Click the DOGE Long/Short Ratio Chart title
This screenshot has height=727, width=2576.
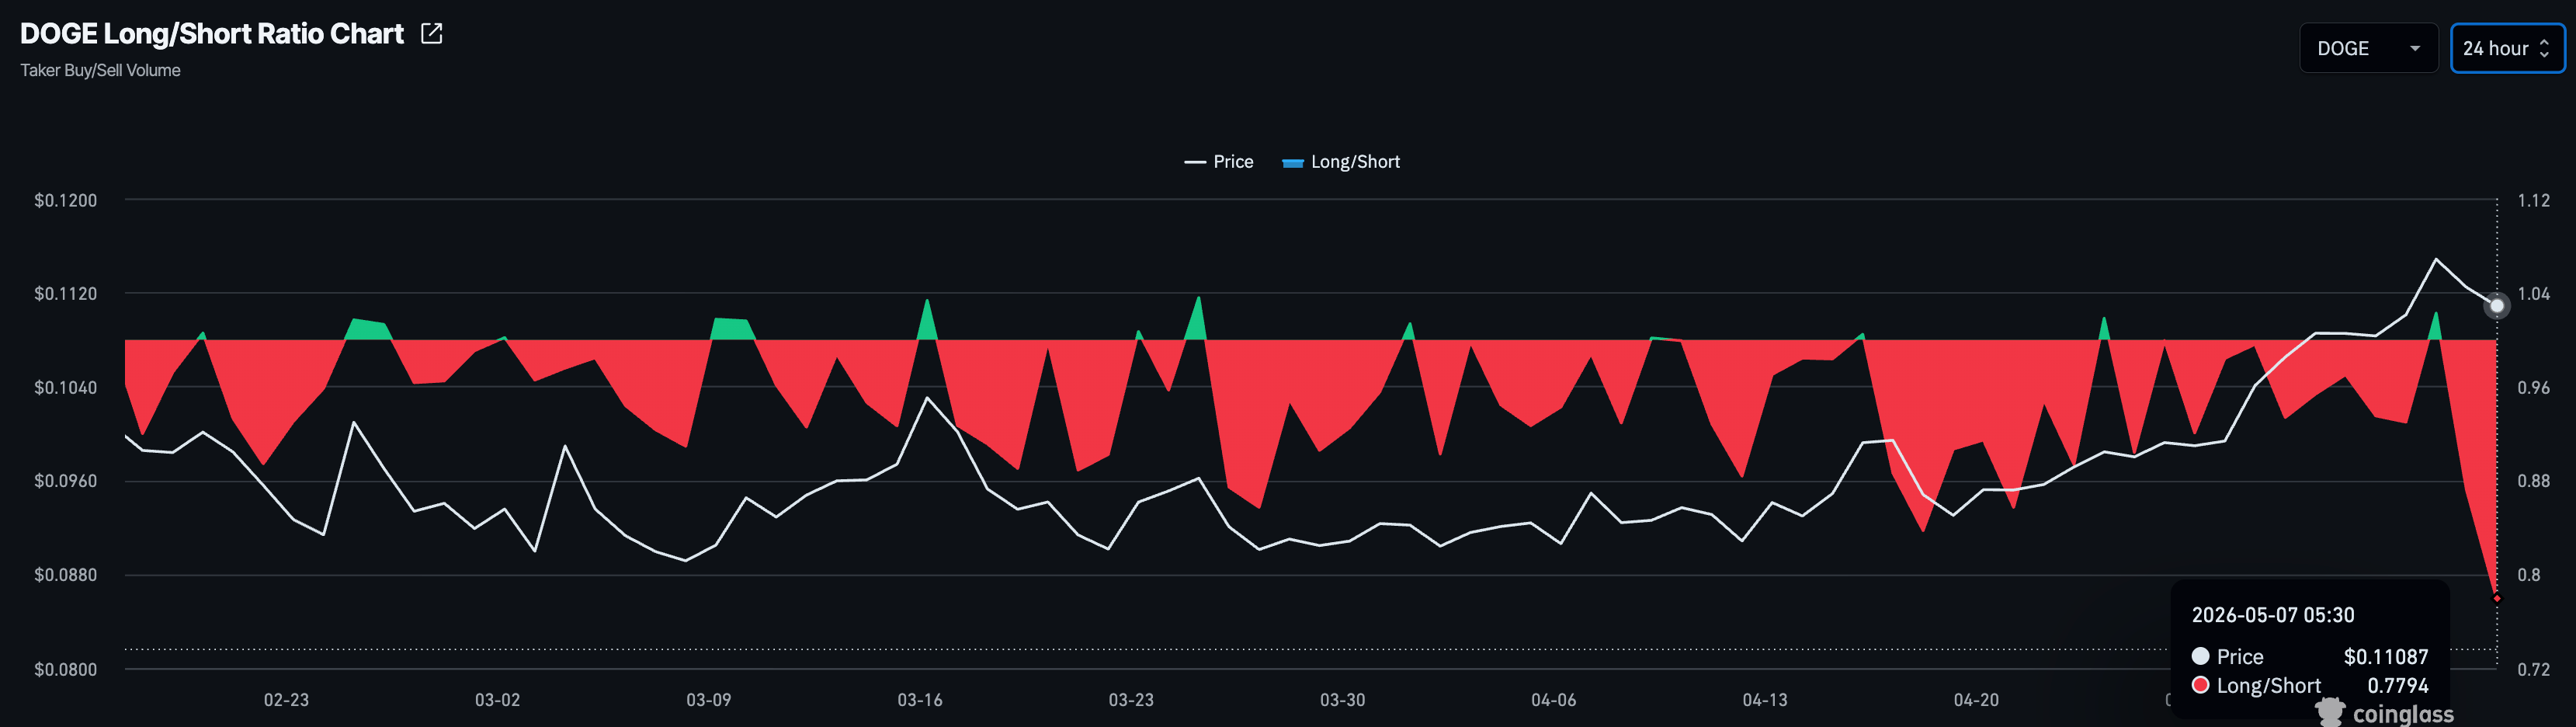coord(212,34)
